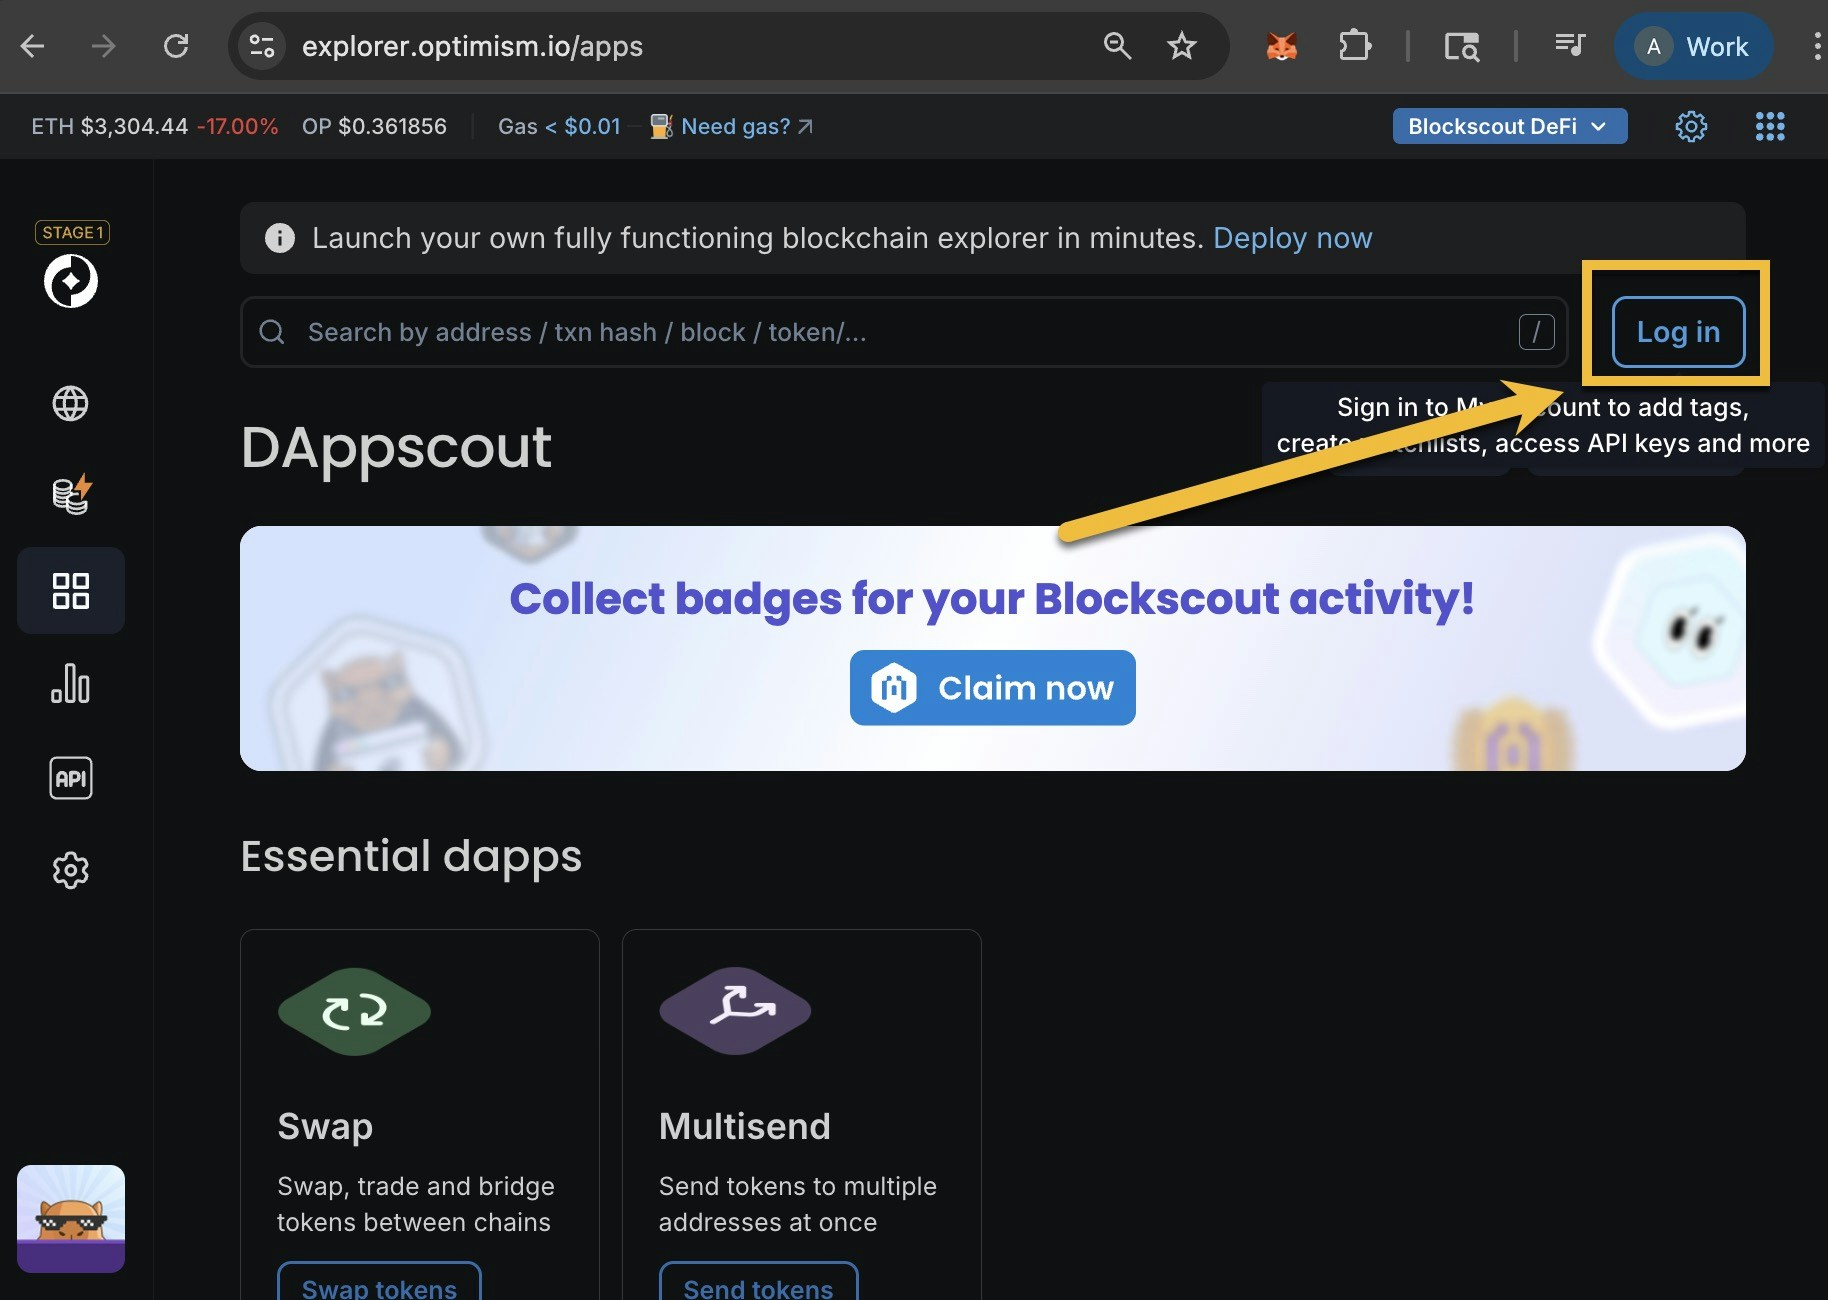
Task: Select the tokens icon with lightning bolt
Action: (69, 494)
